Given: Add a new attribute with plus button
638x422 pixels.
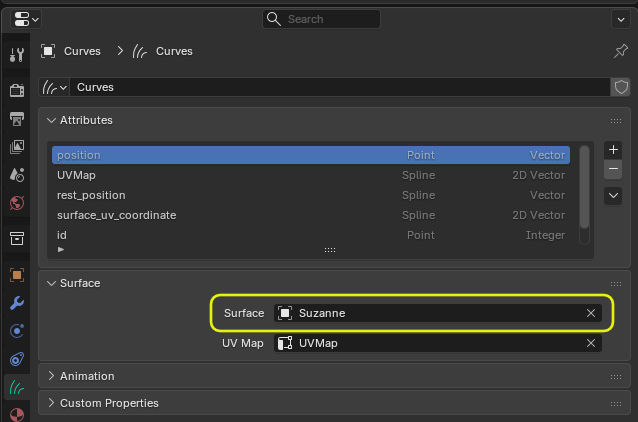Looking at the screenshot, I should click(614, 150).
